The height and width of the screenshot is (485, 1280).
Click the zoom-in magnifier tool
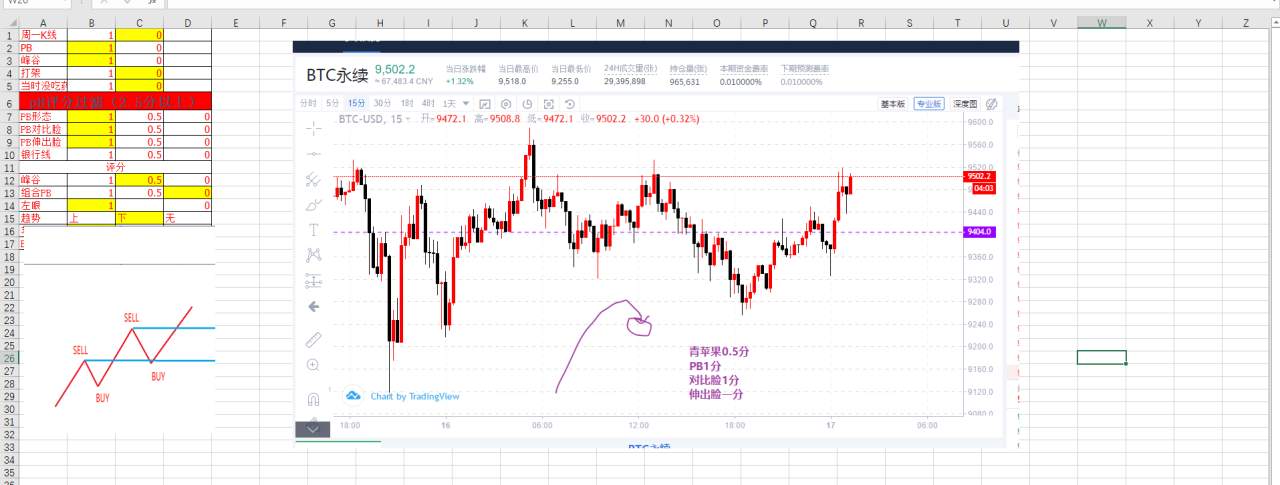(x=313, y=366)
